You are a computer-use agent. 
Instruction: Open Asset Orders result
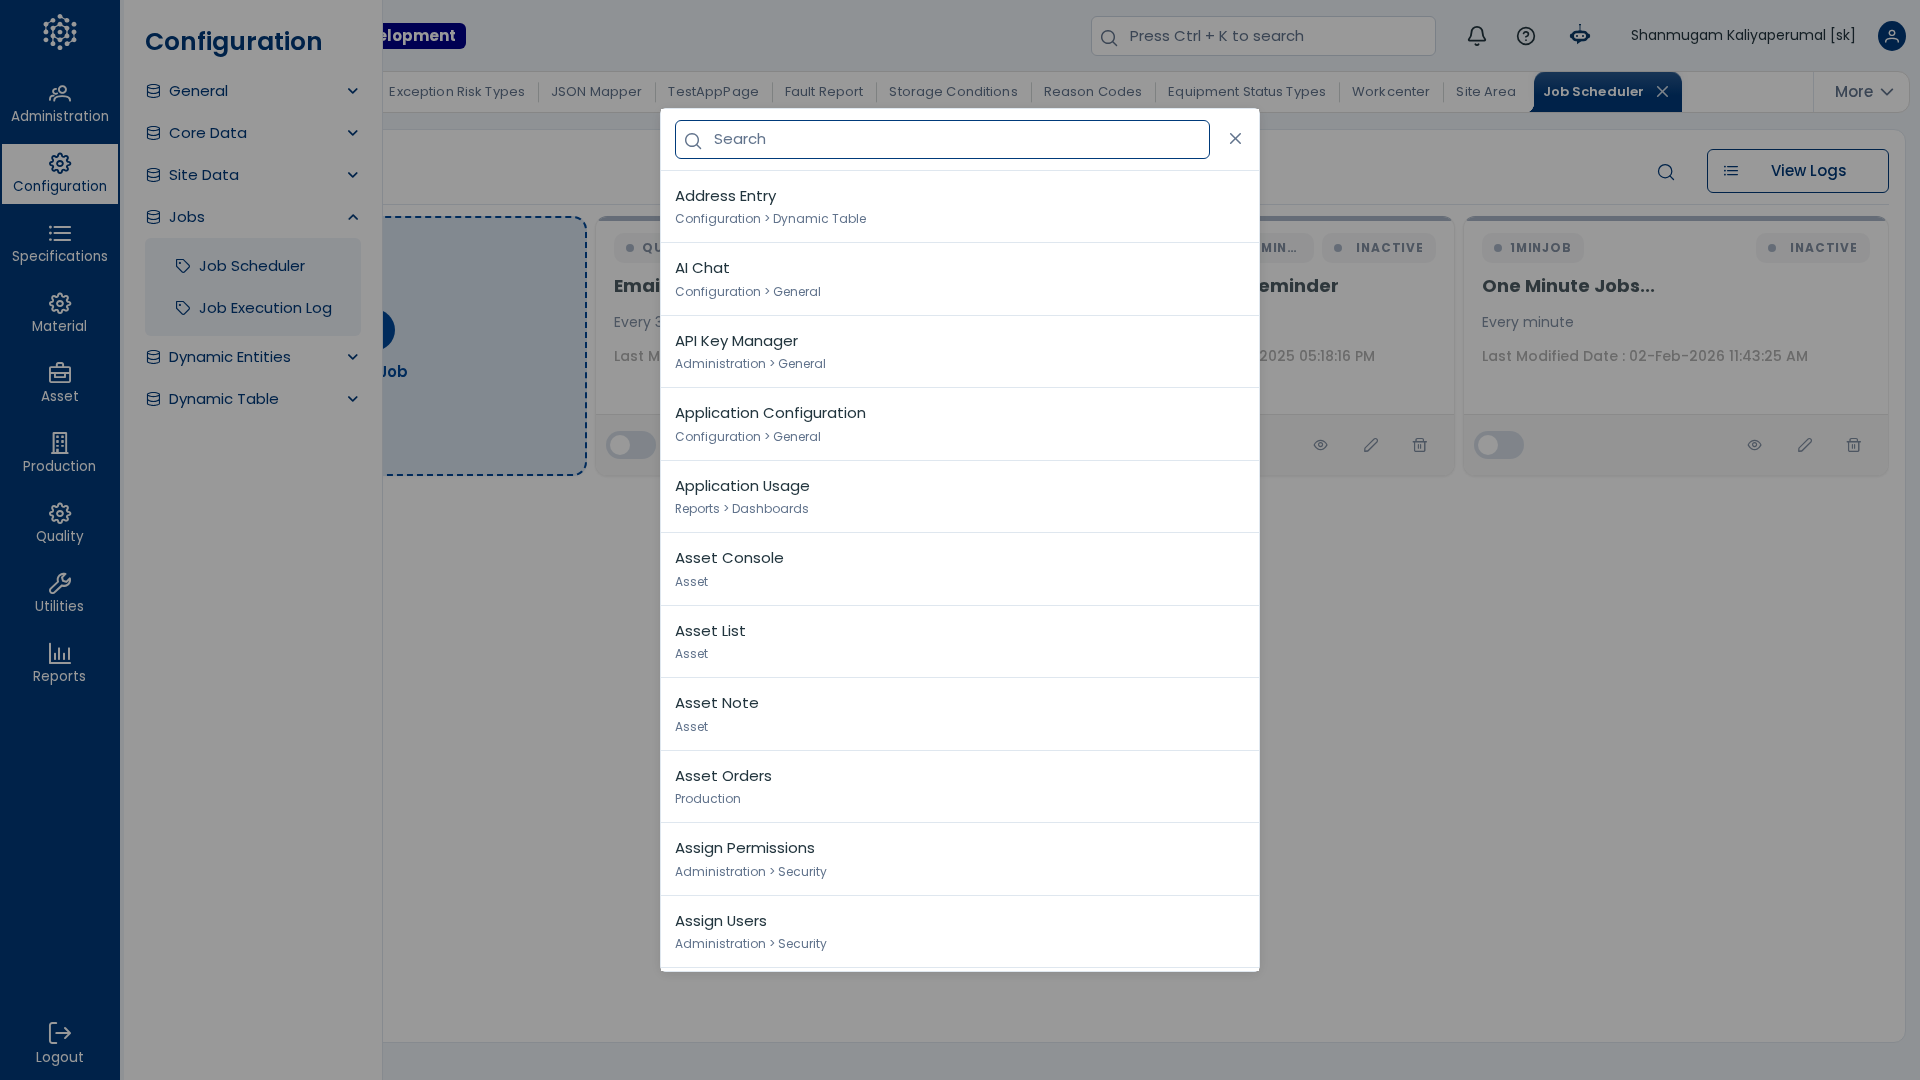click(x=960, y=787)
